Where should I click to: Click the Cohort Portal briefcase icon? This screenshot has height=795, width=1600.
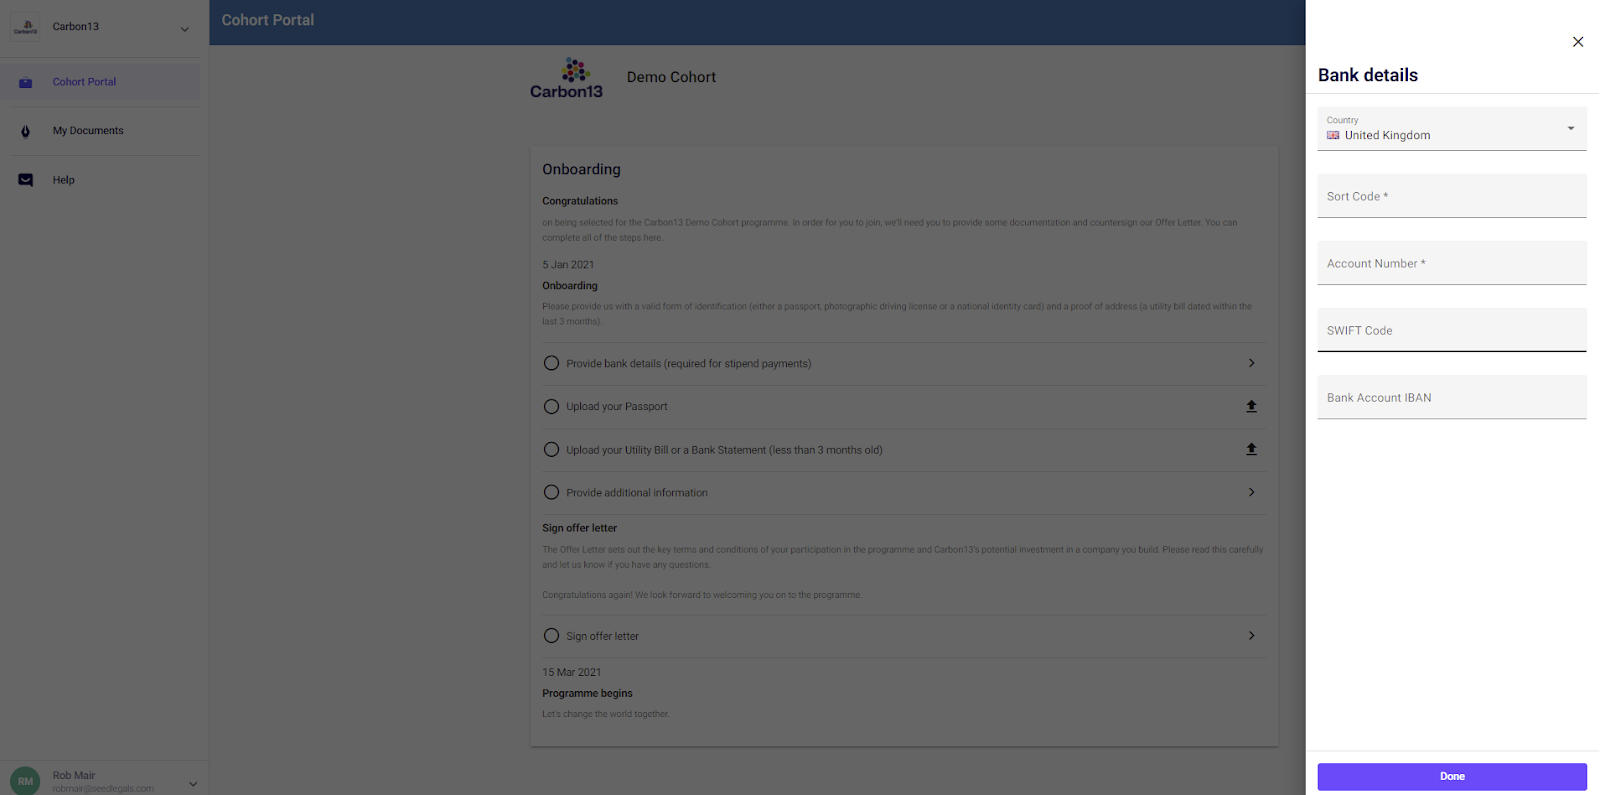pyautogui.click(x=26, y=82)
